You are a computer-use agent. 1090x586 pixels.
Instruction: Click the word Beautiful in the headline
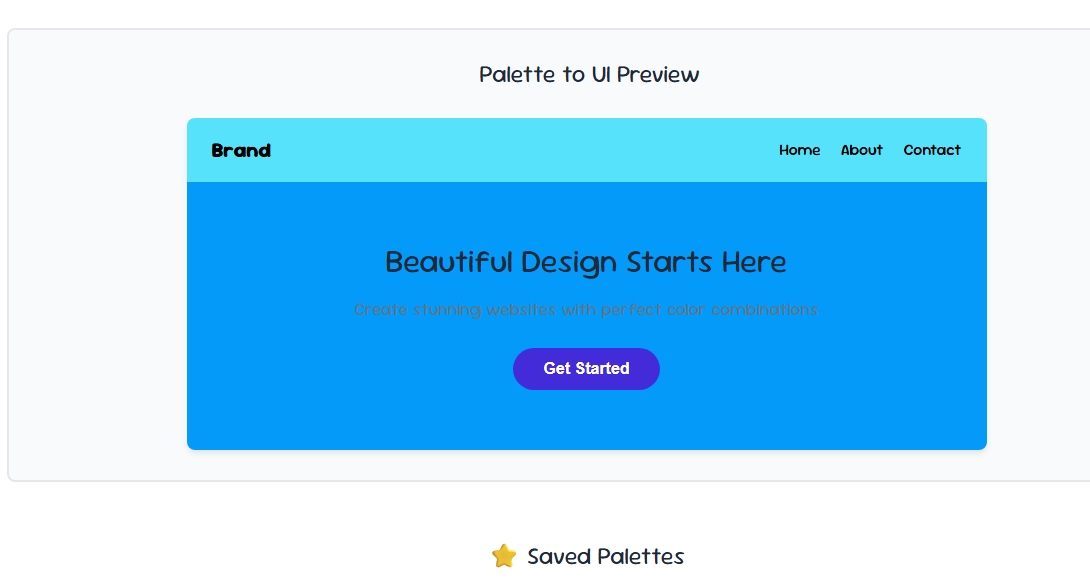point(448,263)
